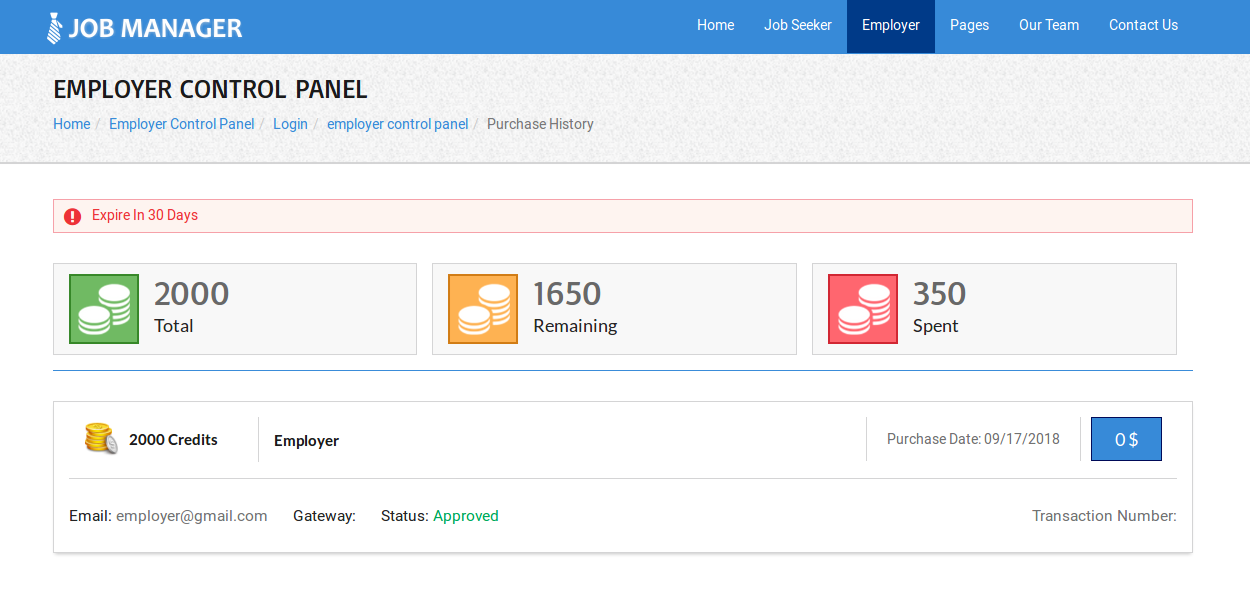Open lowercase employer control panel breadcrumb
Viewport: 1250px width, 607px height.
(398, 124)
